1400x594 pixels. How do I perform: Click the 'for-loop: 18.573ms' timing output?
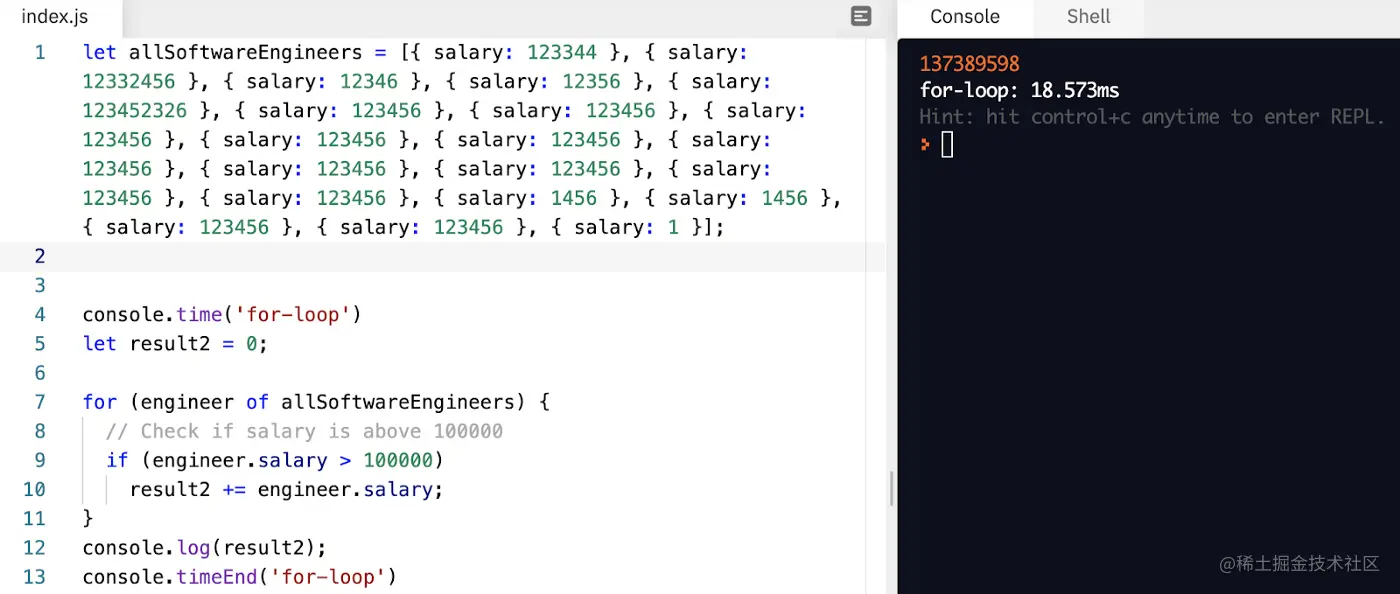1019,90
